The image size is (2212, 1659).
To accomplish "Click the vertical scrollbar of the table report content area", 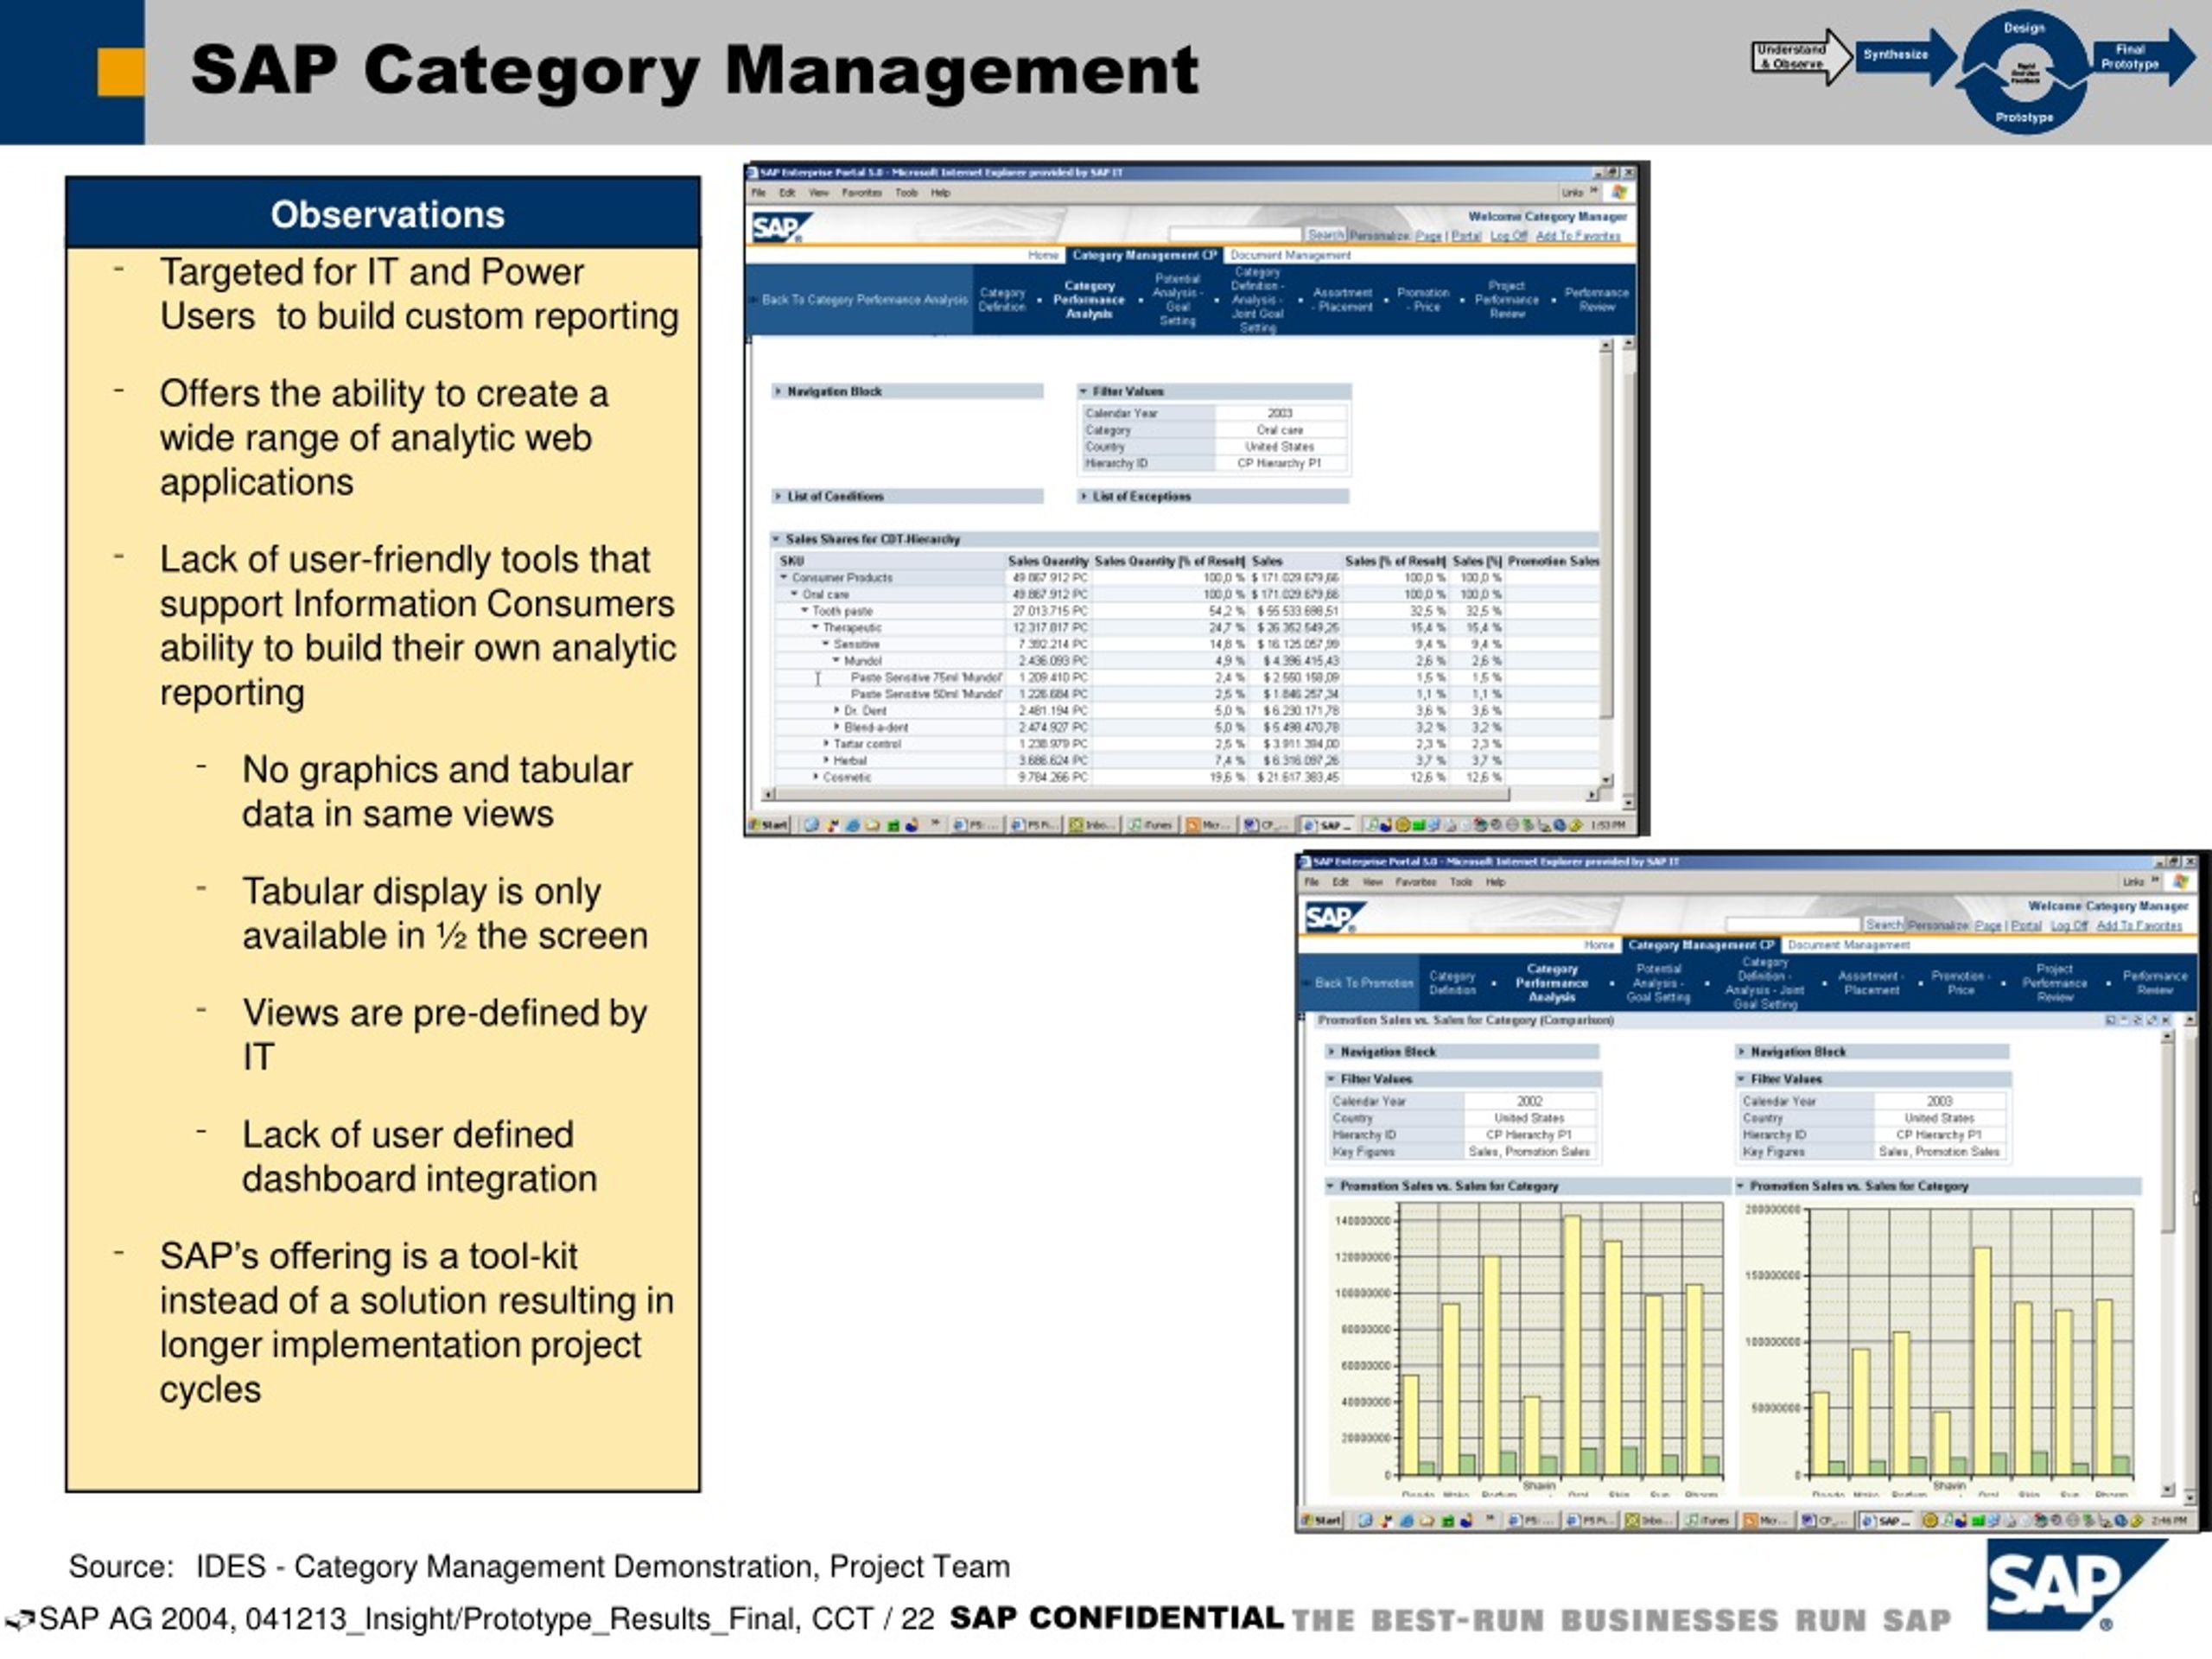I will coord(1607,563).
